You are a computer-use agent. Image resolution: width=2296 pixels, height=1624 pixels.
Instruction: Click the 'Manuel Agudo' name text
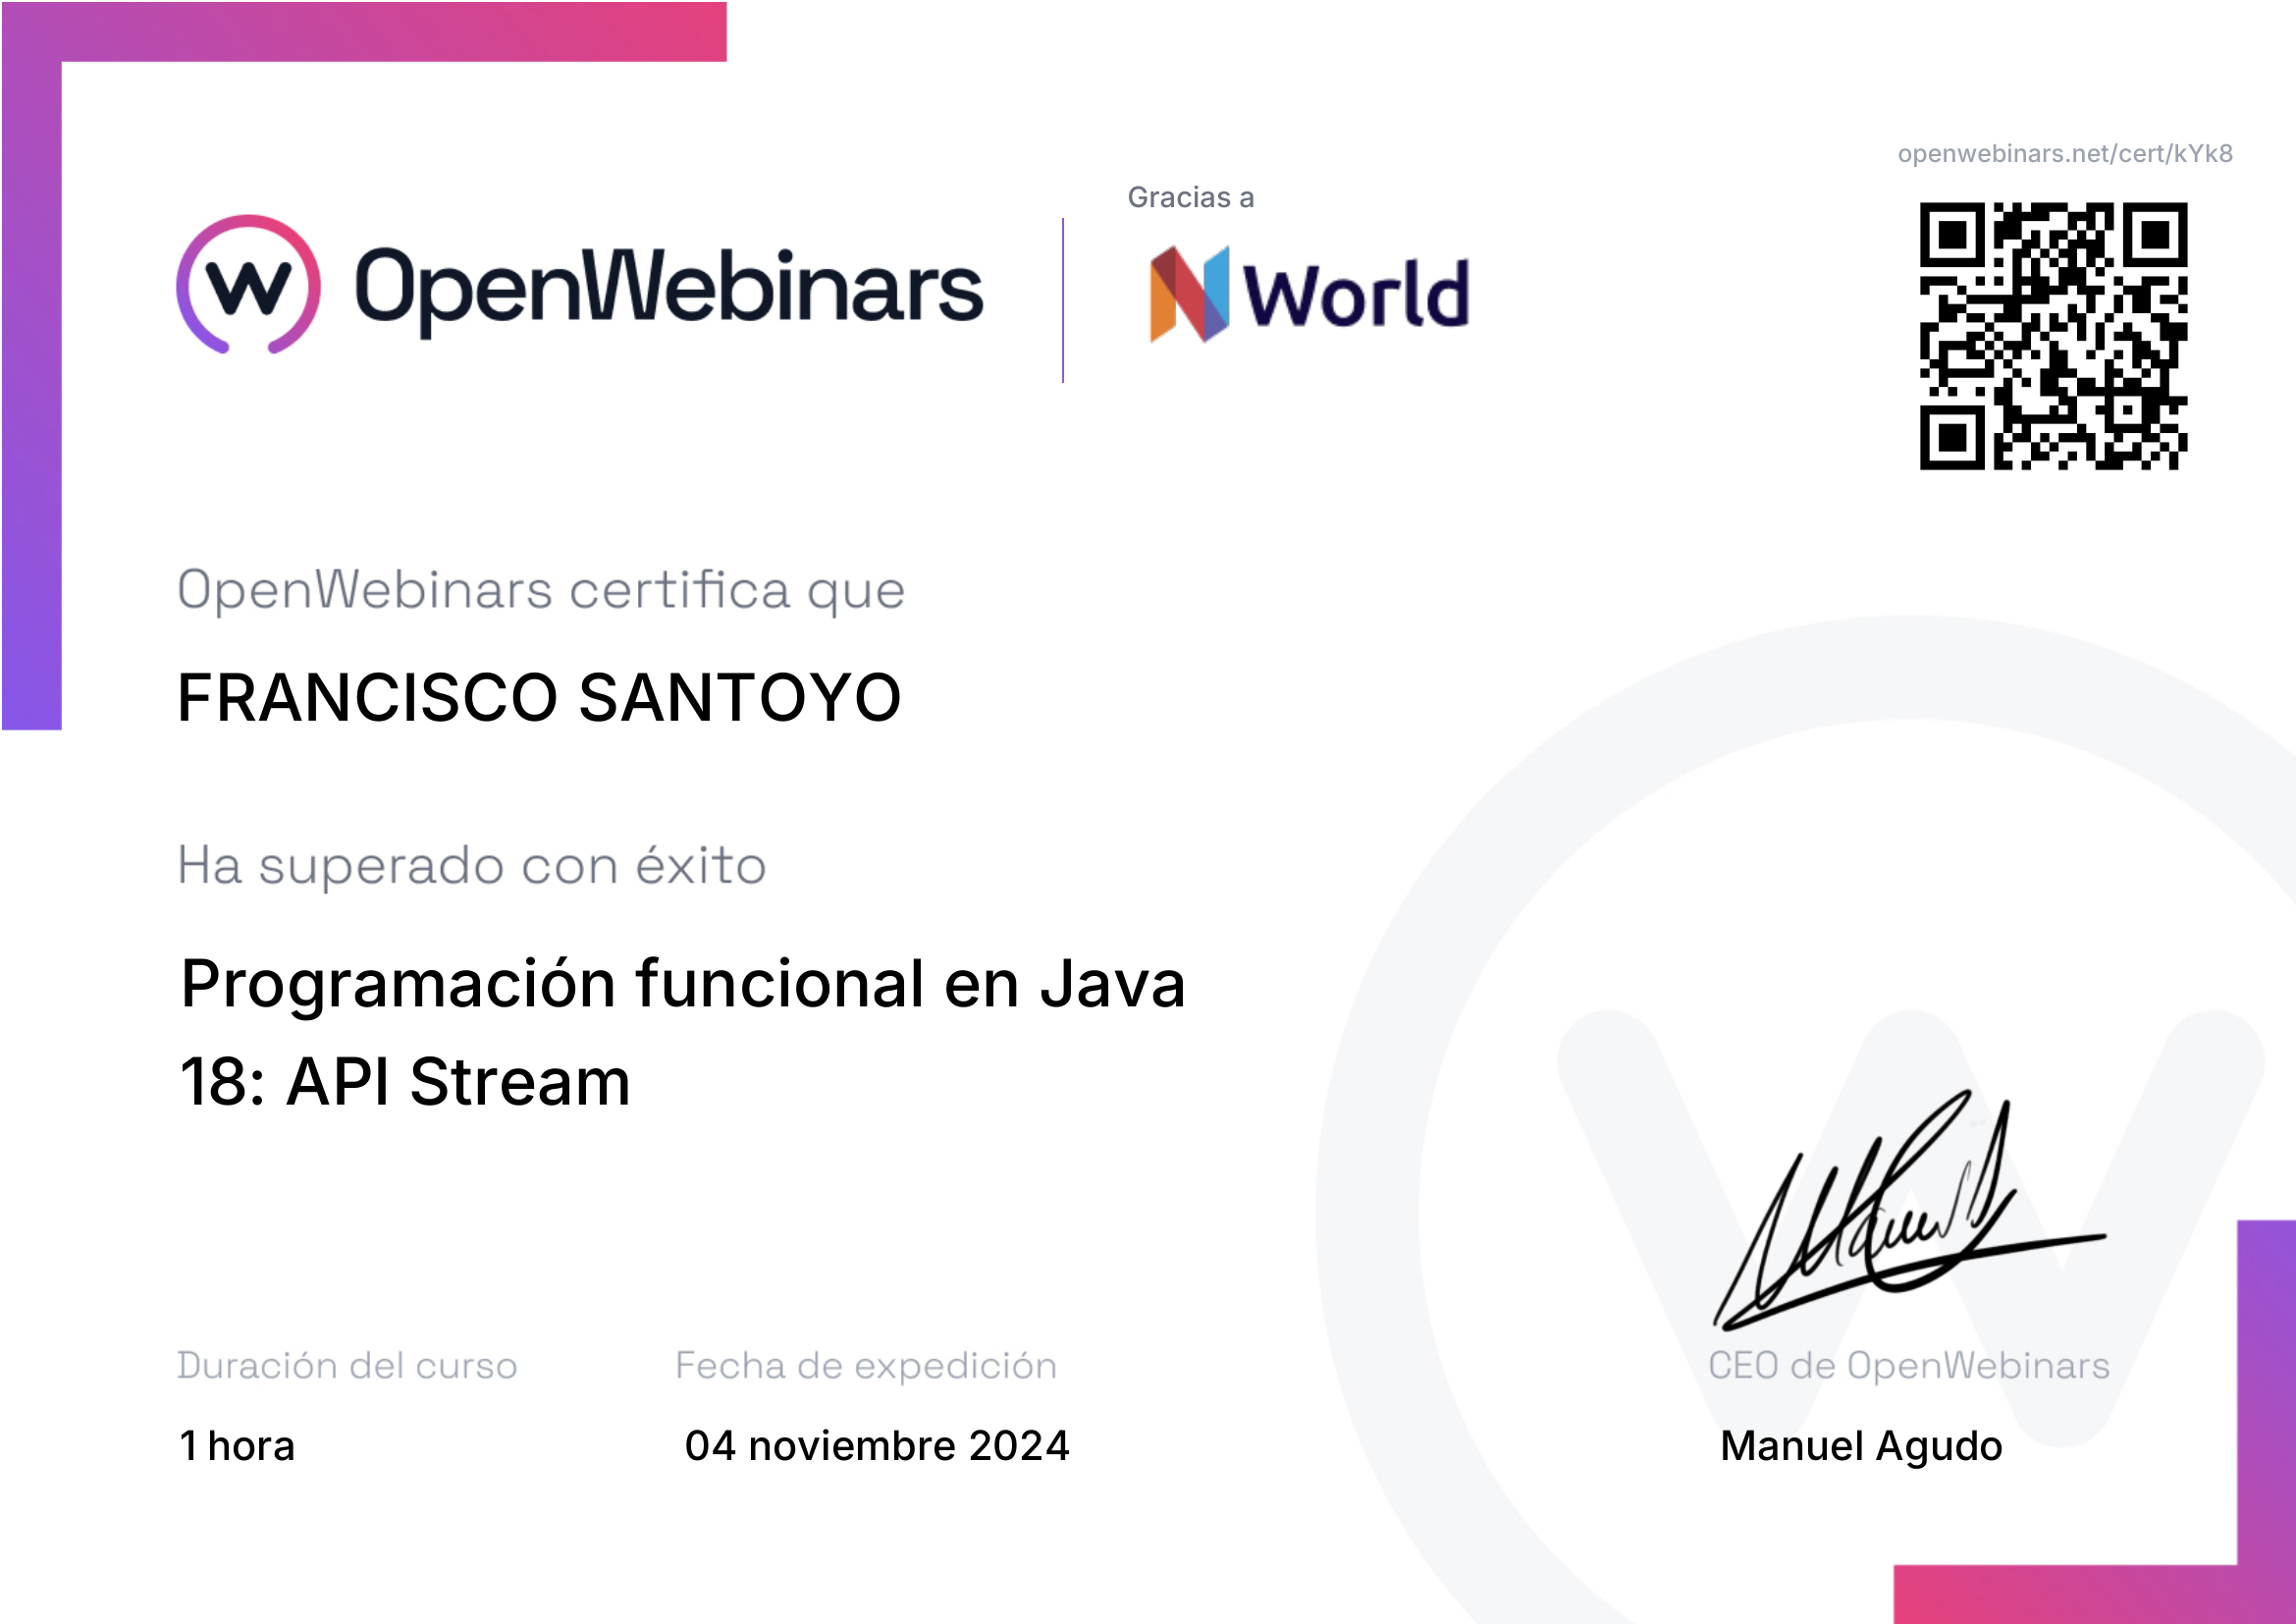point(1860,1446)
